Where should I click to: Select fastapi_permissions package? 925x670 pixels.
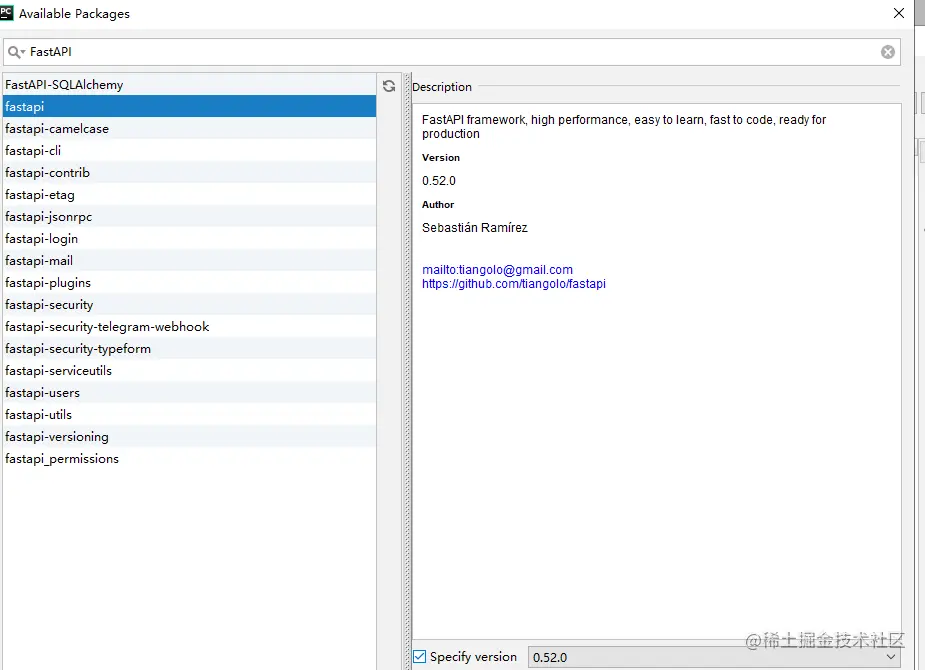(x=189, y=458)
